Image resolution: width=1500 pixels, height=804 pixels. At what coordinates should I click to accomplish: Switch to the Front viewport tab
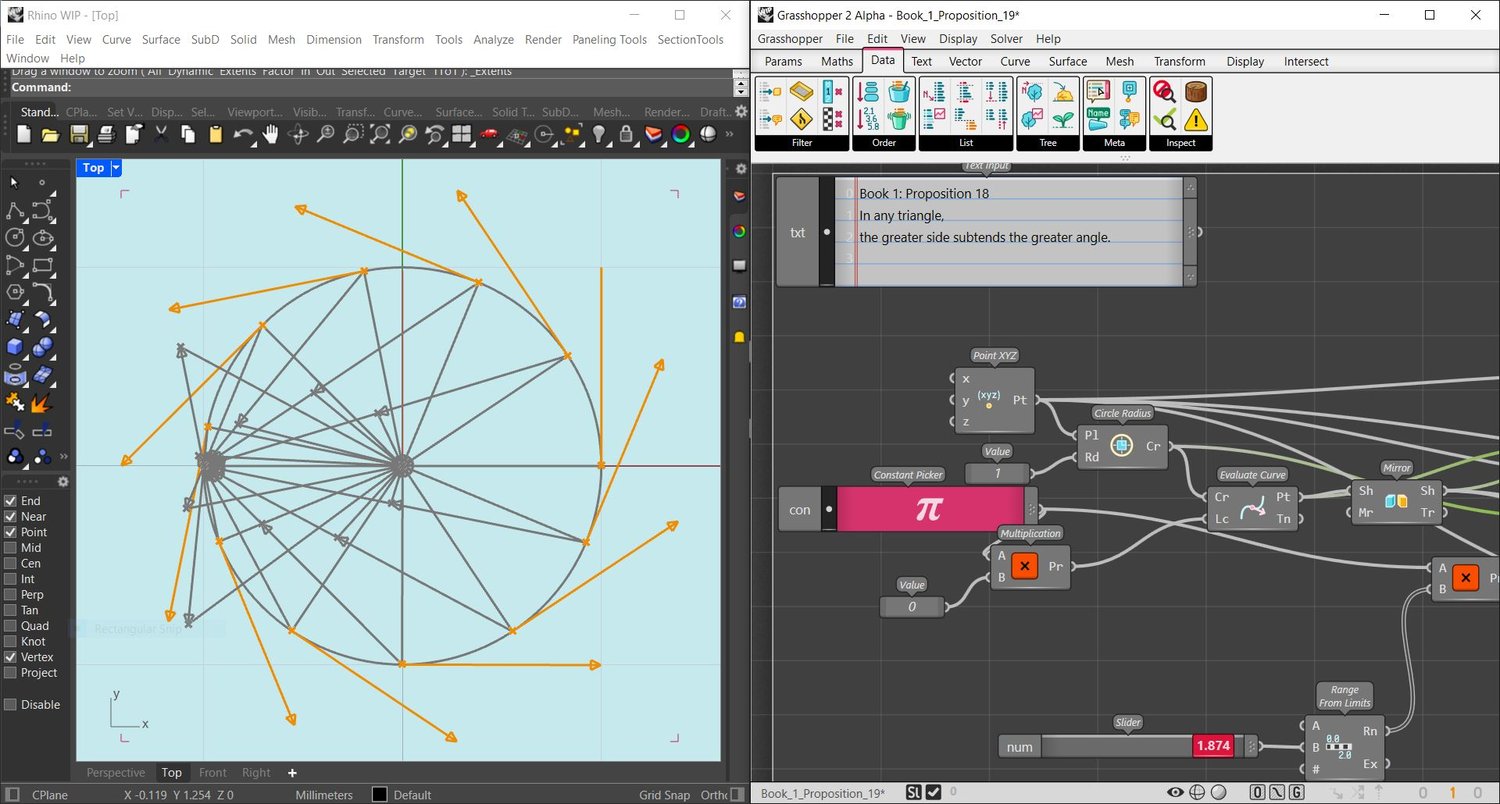[x=213, y=772]
